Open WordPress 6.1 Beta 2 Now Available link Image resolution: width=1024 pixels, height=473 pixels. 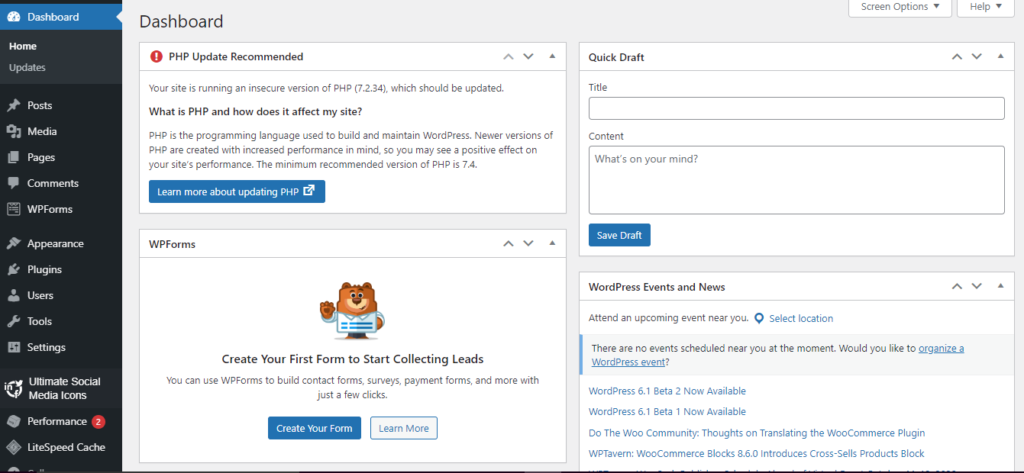(667, 391)
